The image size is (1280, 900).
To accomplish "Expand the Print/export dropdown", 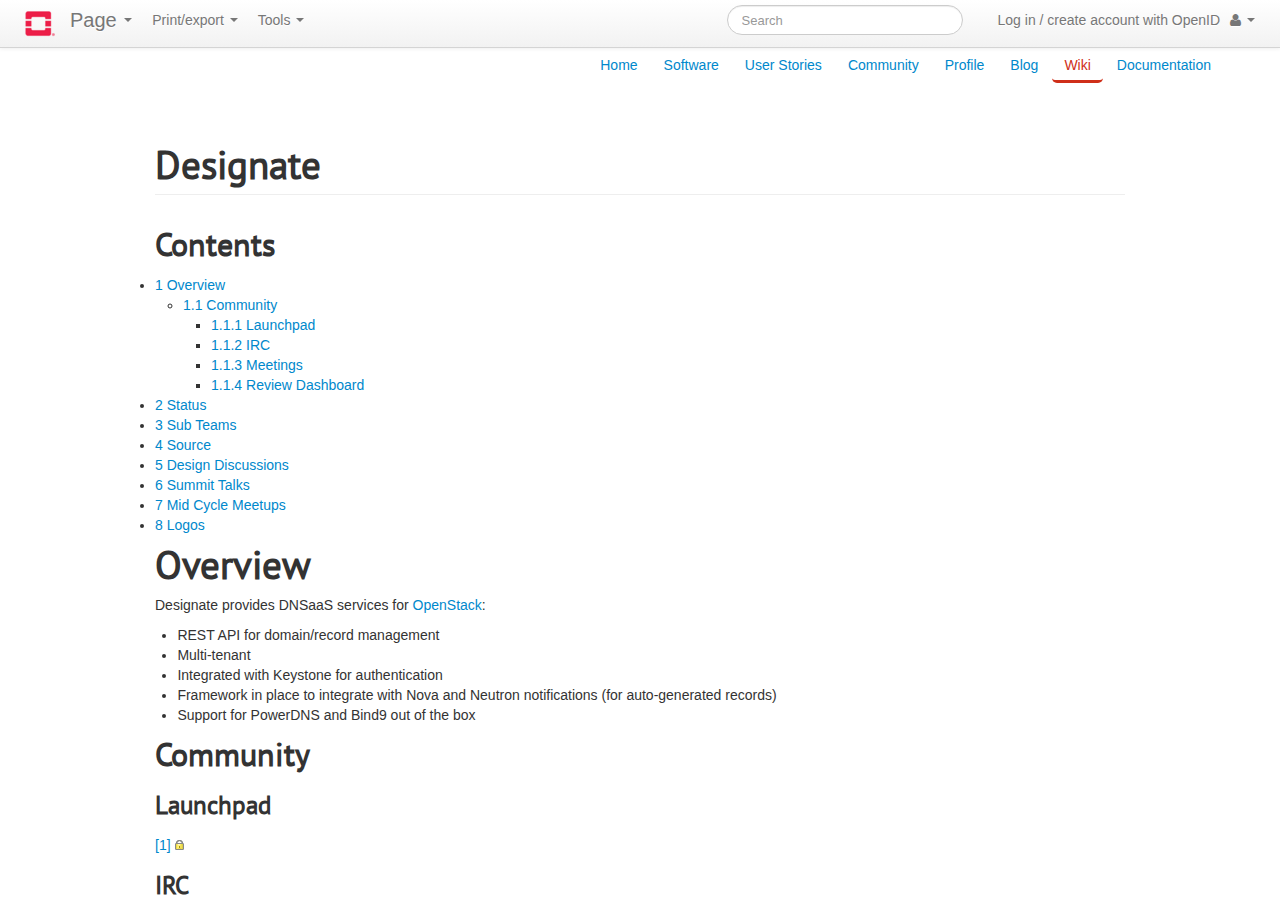I will pos(195,20).
